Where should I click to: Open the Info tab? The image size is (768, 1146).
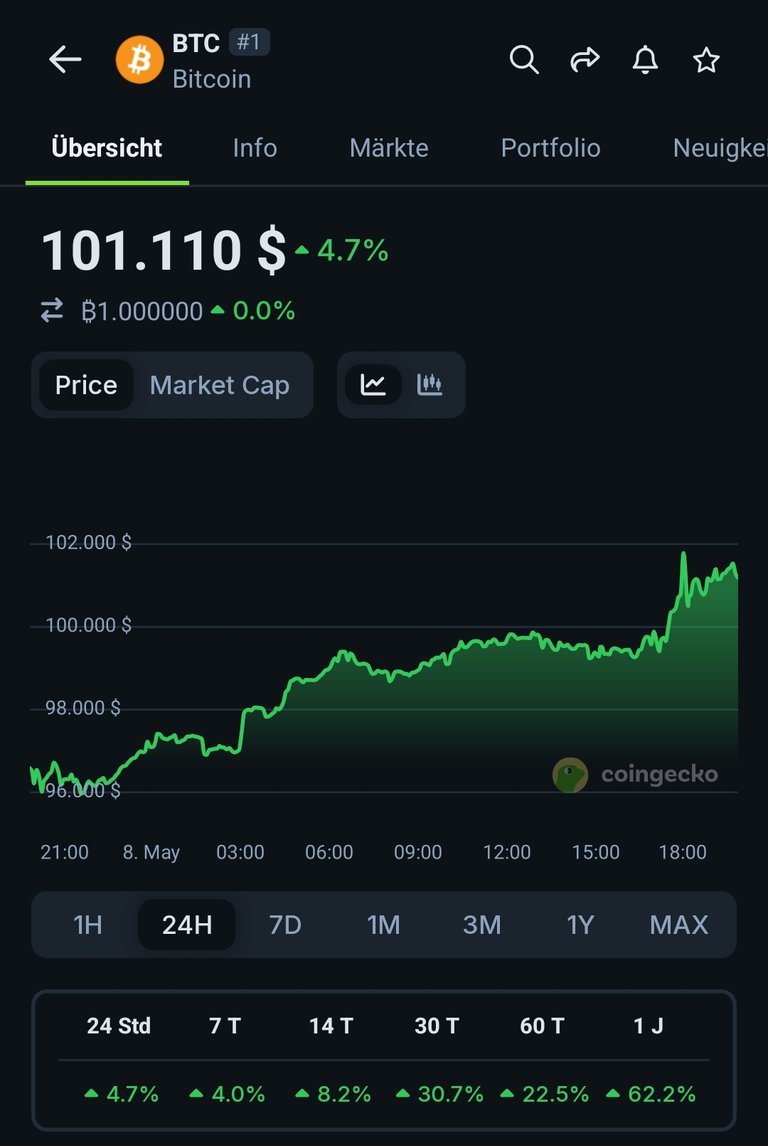point(255,148)
